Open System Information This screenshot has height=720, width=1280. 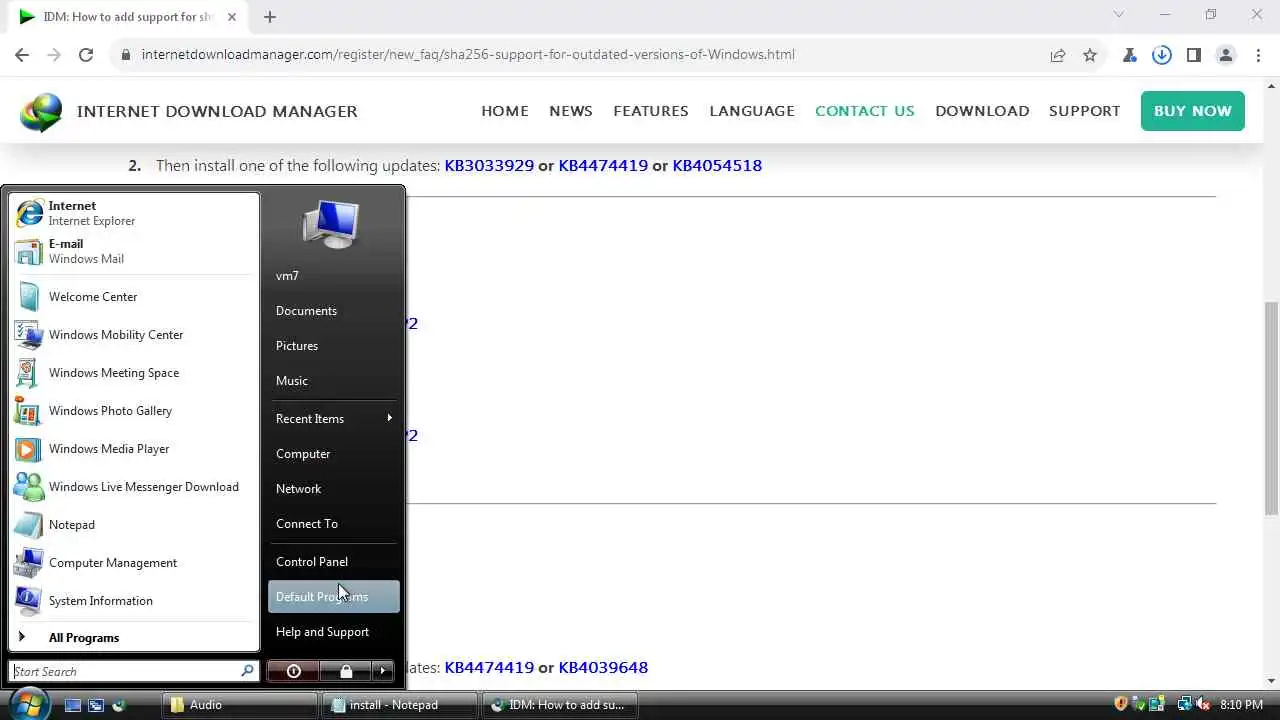tap(133, 601)
